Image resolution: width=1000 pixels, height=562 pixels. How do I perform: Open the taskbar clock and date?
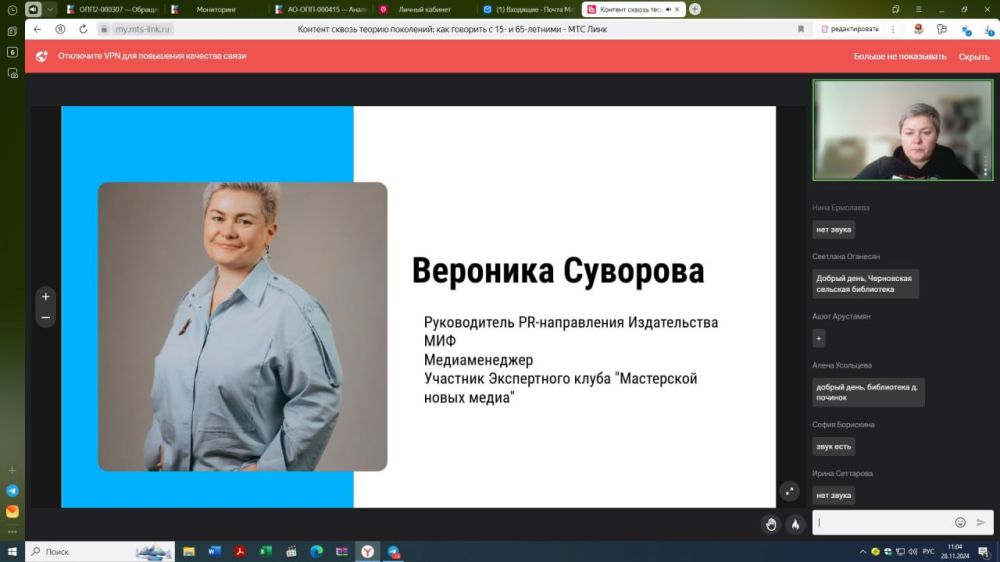point(955,552)
